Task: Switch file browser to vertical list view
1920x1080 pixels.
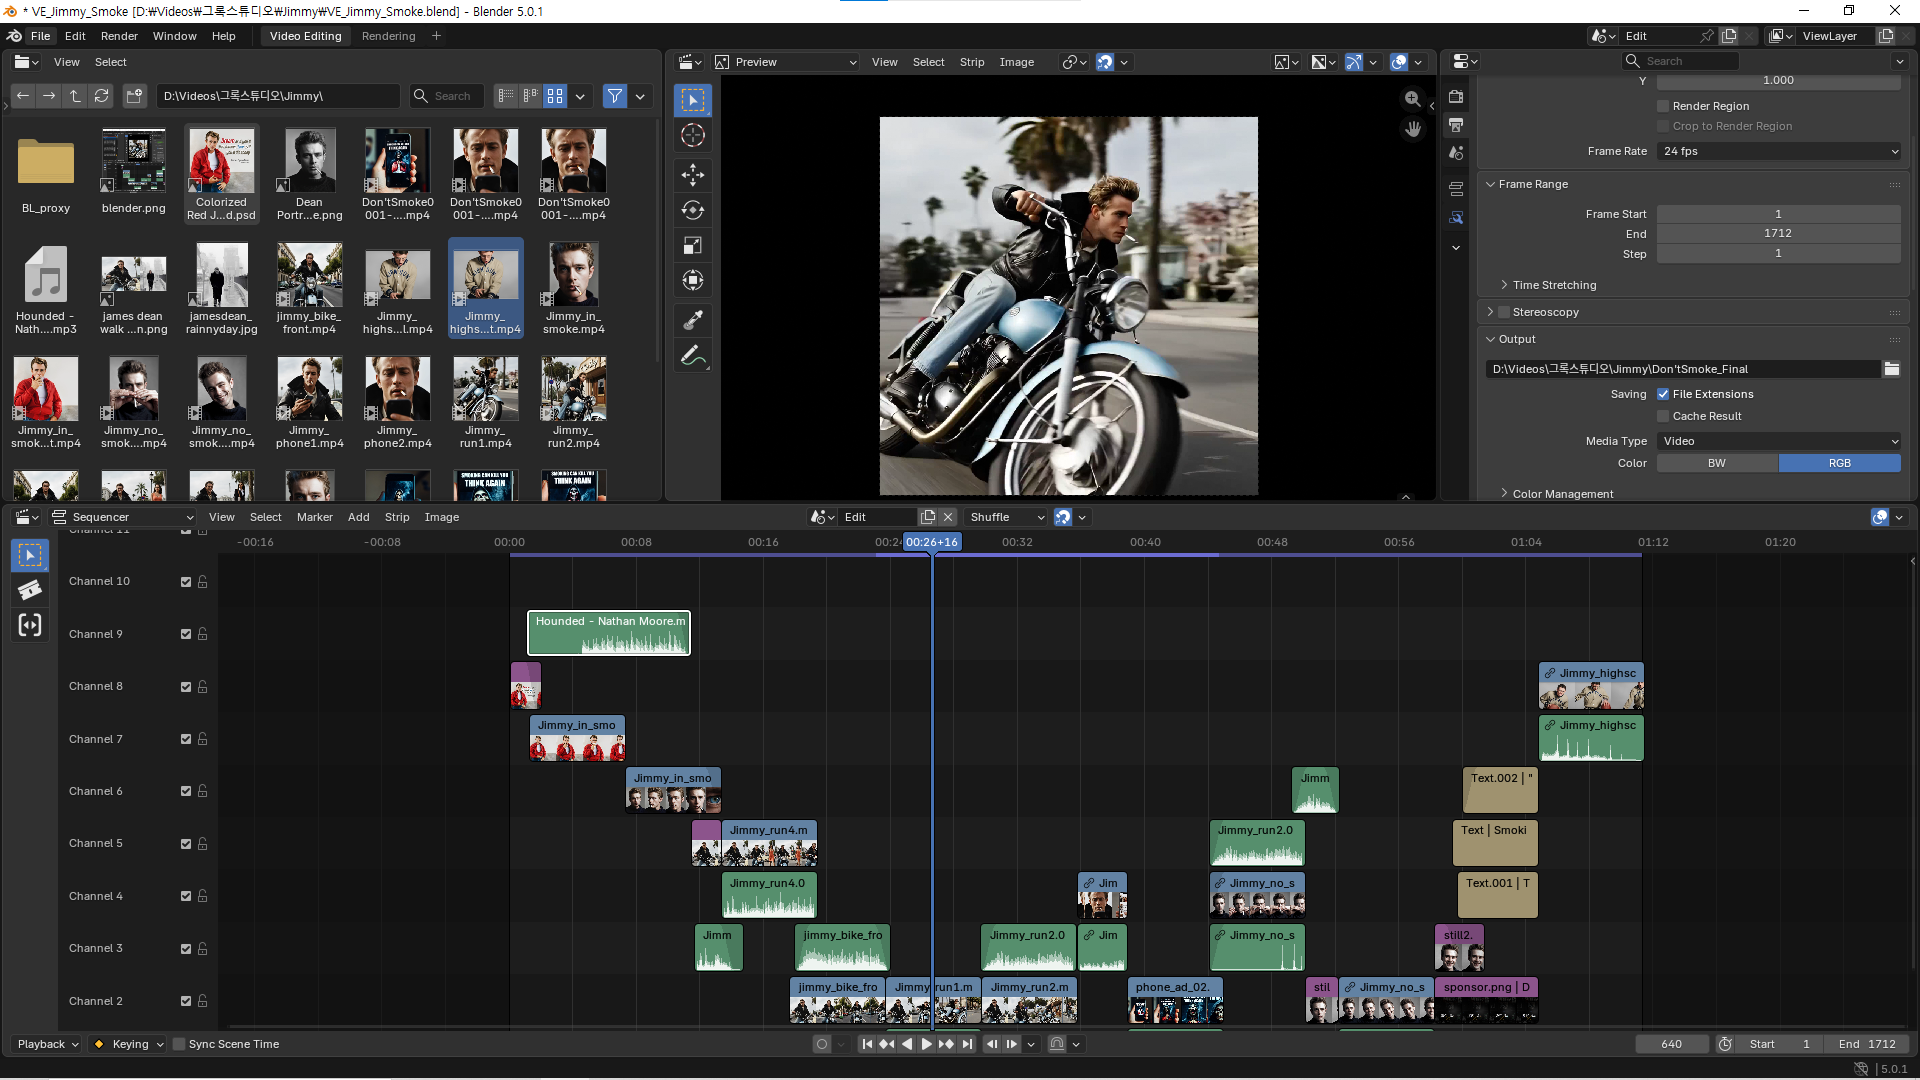Action: point(506,96)
